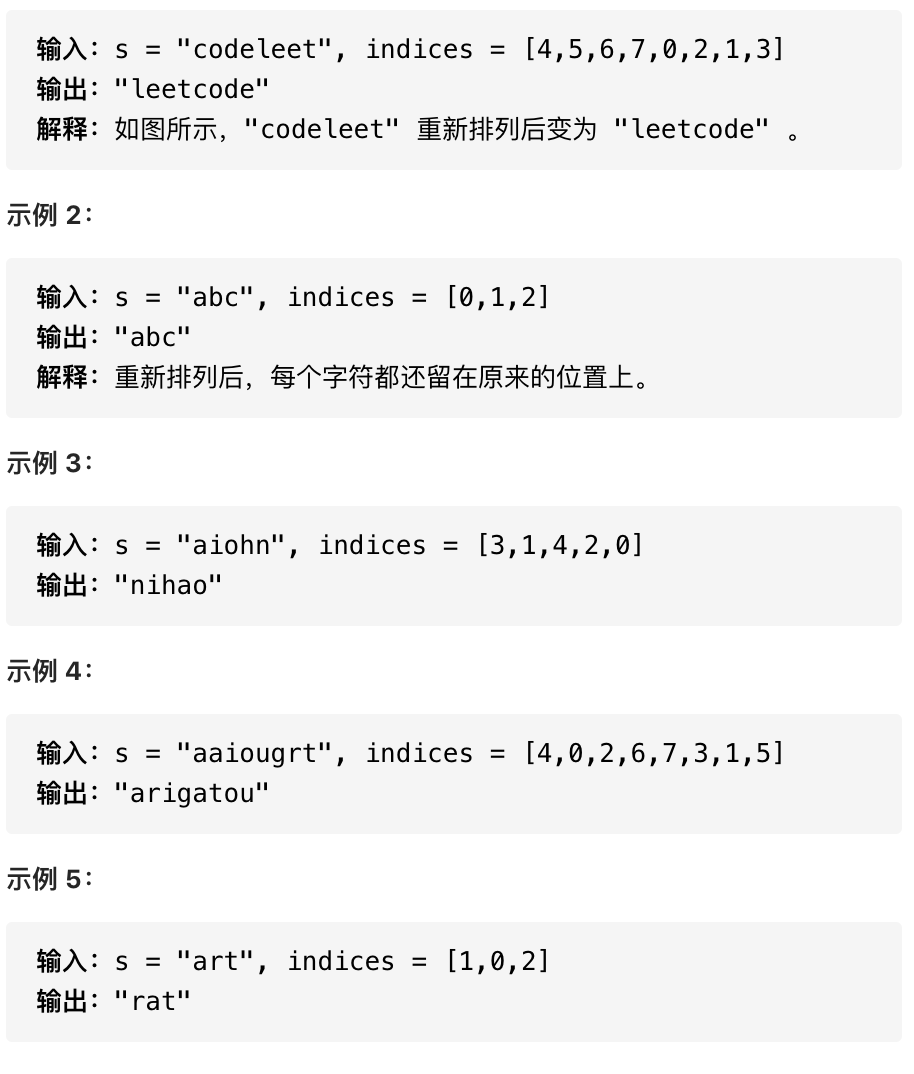
Task: Click the "leetcode" output in first example
Action: (191, 89)
